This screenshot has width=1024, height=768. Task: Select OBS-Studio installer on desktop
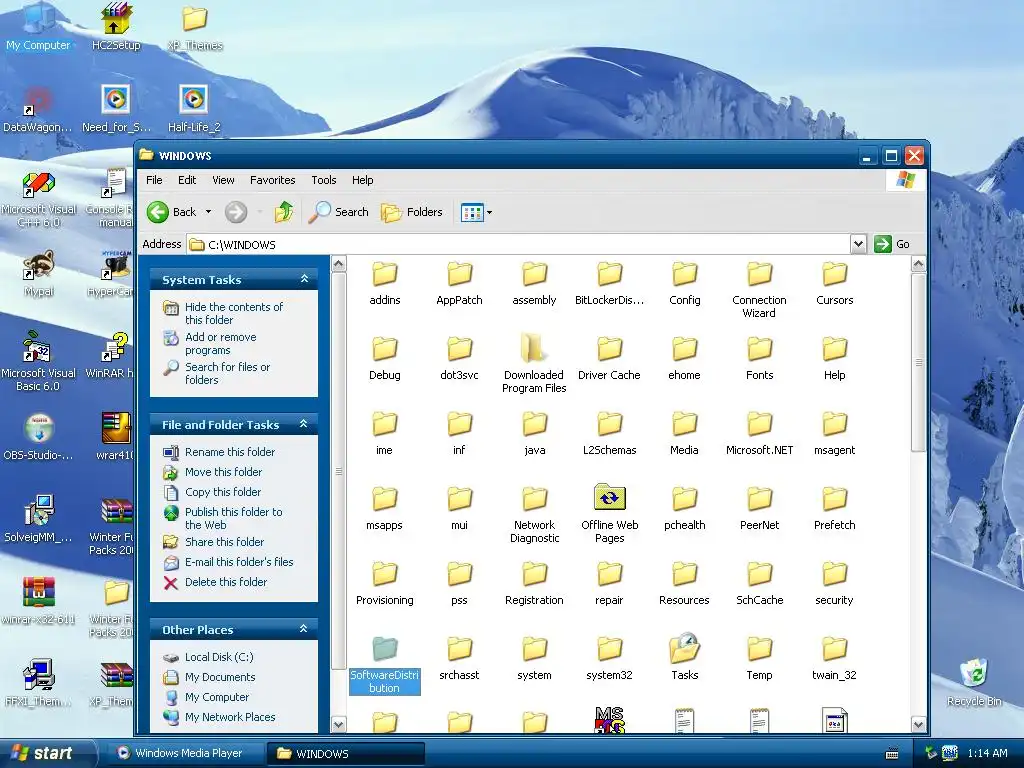click(39, 436)
